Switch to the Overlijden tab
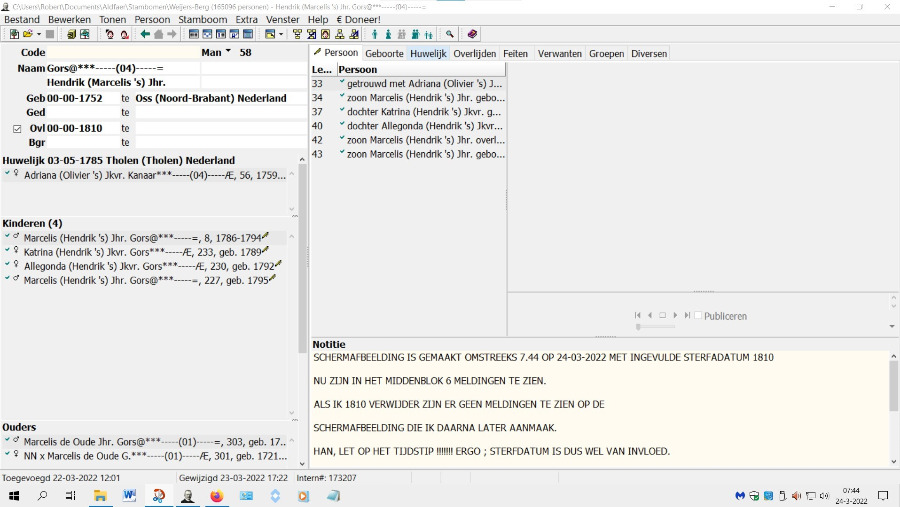Viewport: 900px width, 507px height. pyautogui.click(x=474, y=53)
